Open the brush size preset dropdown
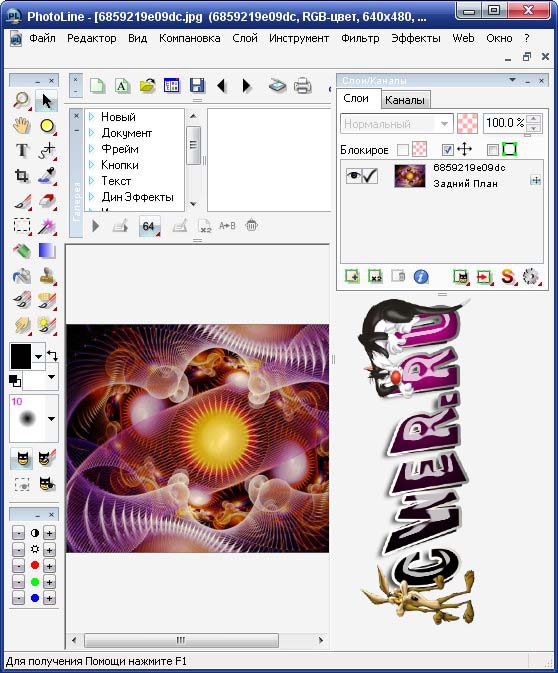Screen dimensions: 558x673 (52, 418)
